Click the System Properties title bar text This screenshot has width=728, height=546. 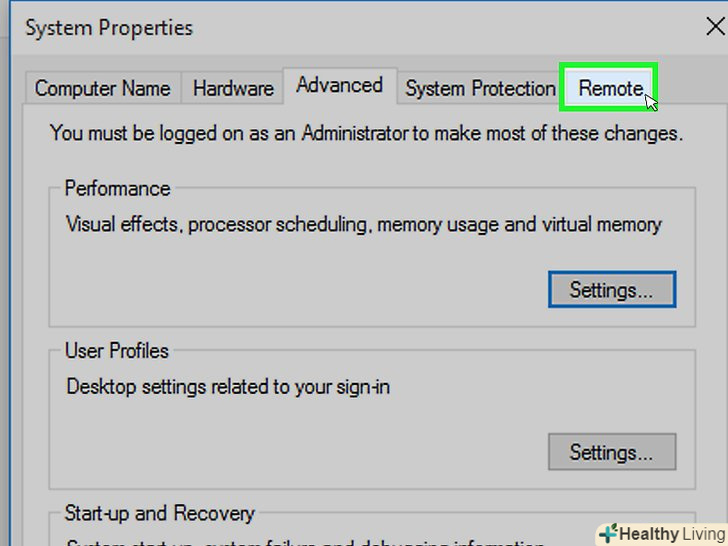coord(109,28)
